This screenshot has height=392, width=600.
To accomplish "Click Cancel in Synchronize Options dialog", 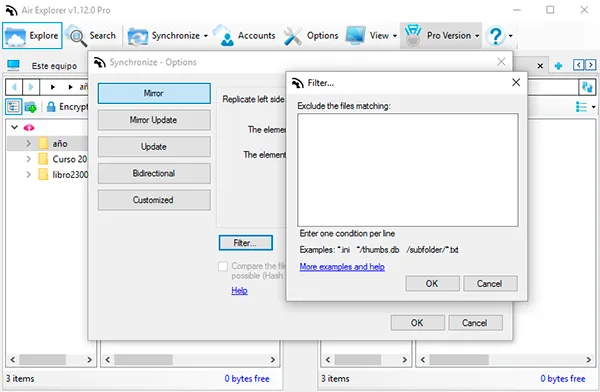I will pos(475,323).
